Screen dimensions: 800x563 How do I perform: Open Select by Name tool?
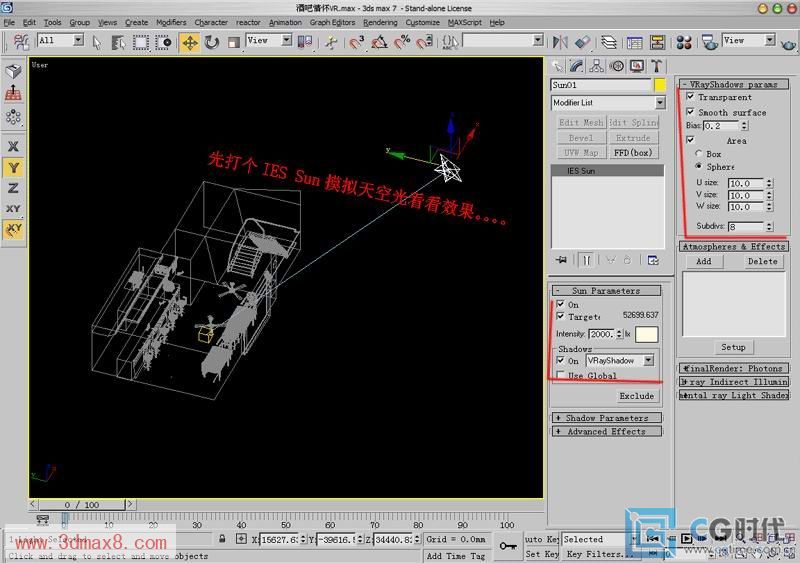point(118,42)
